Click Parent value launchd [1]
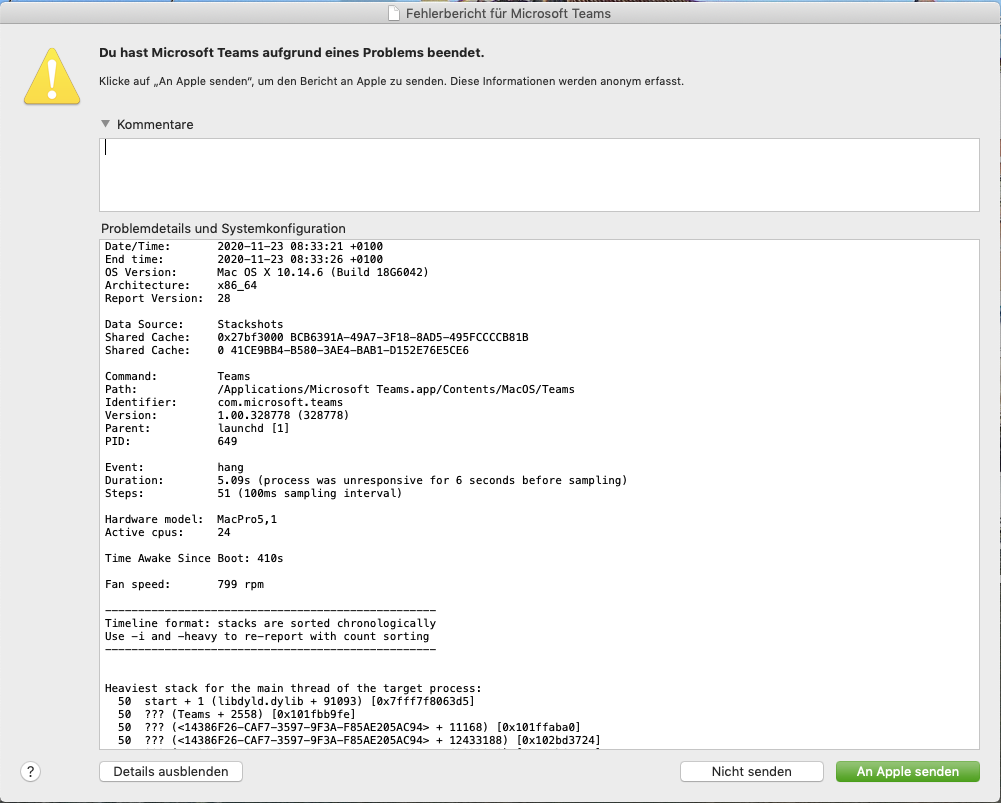 click(253, 428)
